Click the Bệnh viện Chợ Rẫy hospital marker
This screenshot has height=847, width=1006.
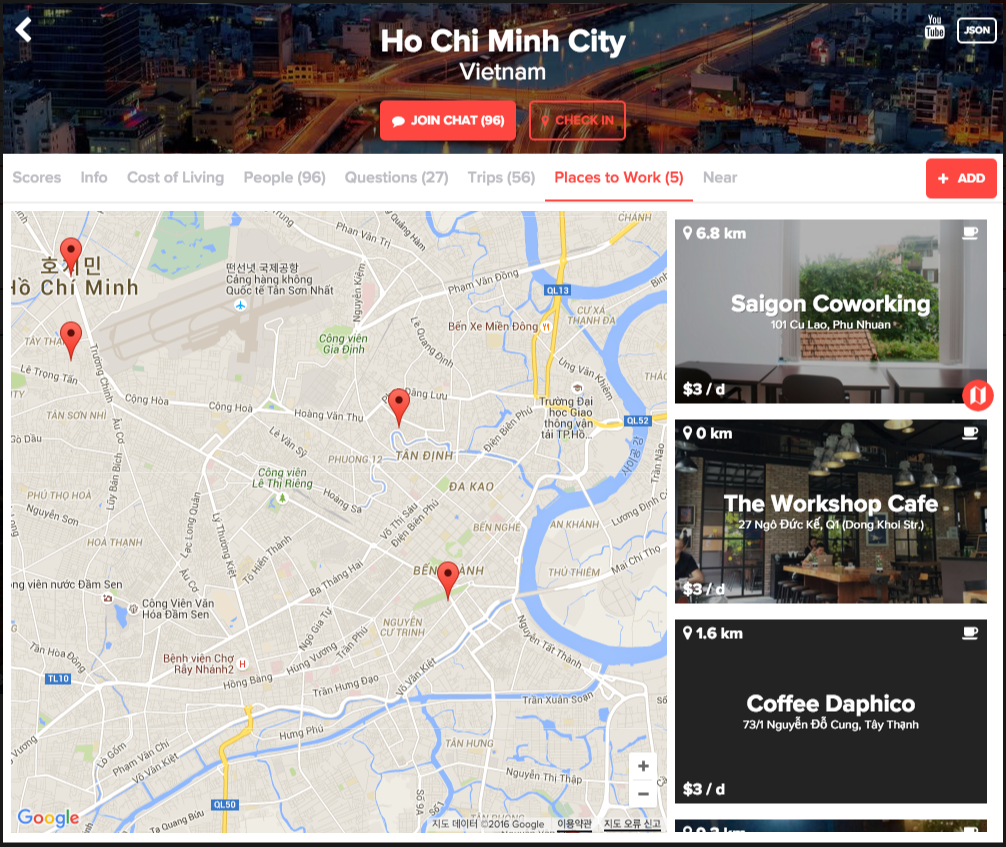click(242, 663)
